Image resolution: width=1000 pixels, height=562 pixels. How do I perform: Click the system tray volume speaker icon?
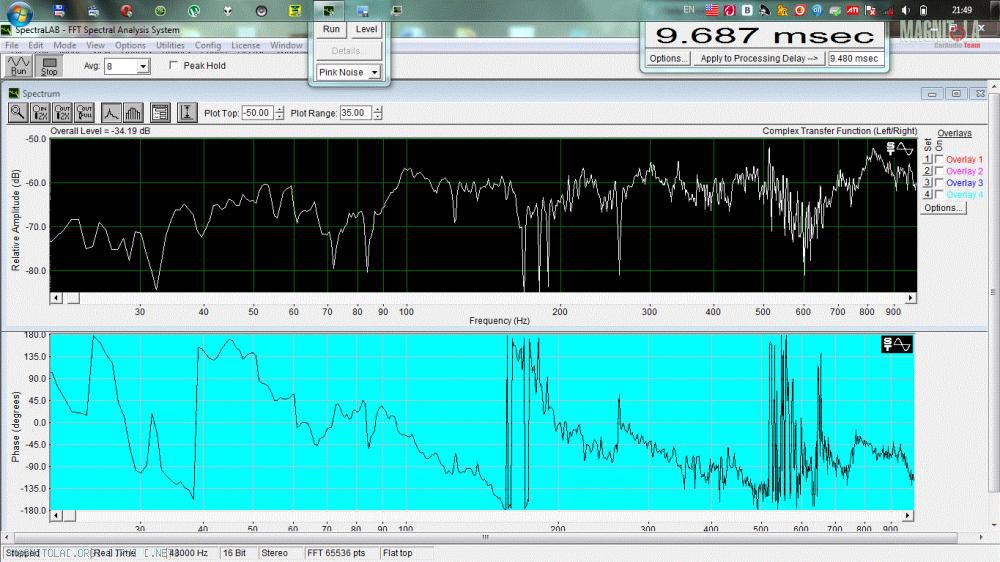906,10
